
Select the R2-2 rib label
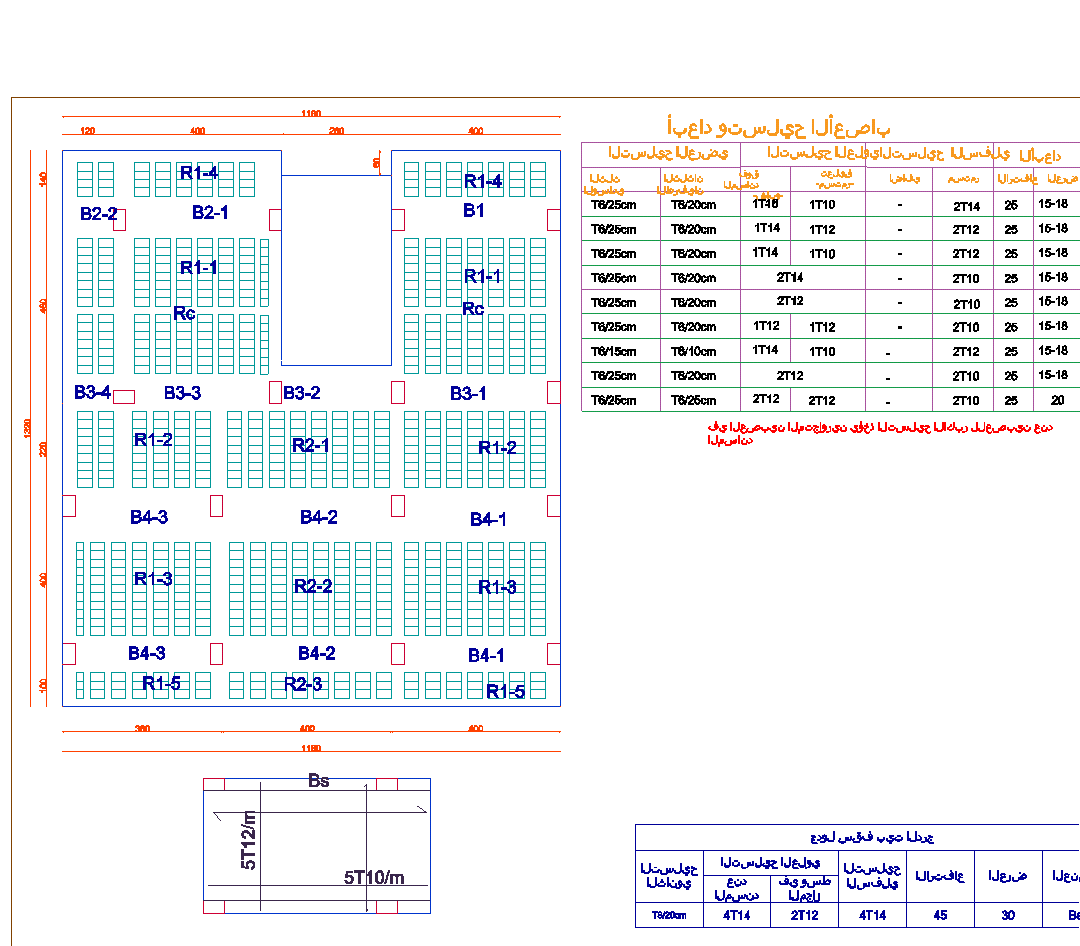click(x=313, y=587)
